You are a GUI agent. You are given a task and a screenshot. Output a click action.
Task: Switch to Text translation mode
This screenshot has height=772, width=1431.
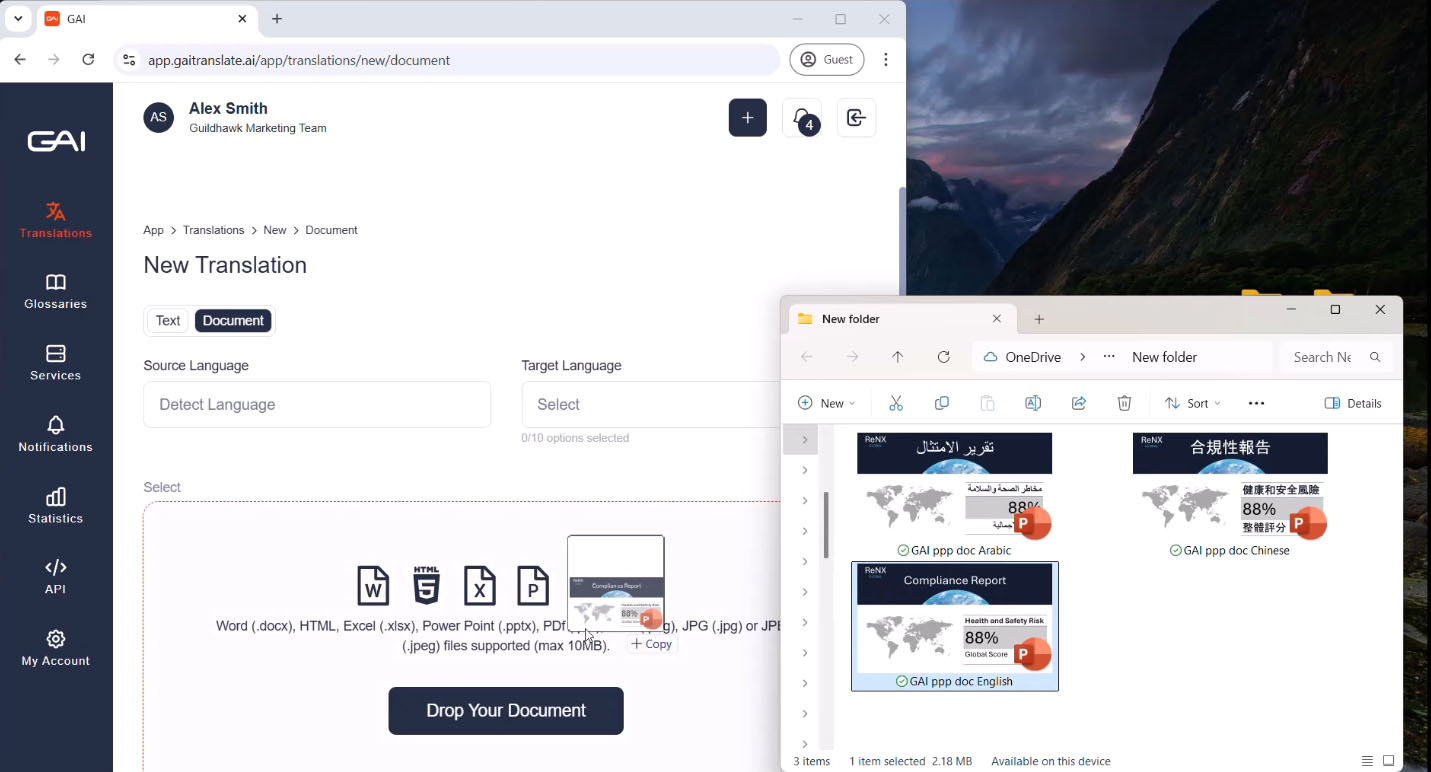[168, 321]
